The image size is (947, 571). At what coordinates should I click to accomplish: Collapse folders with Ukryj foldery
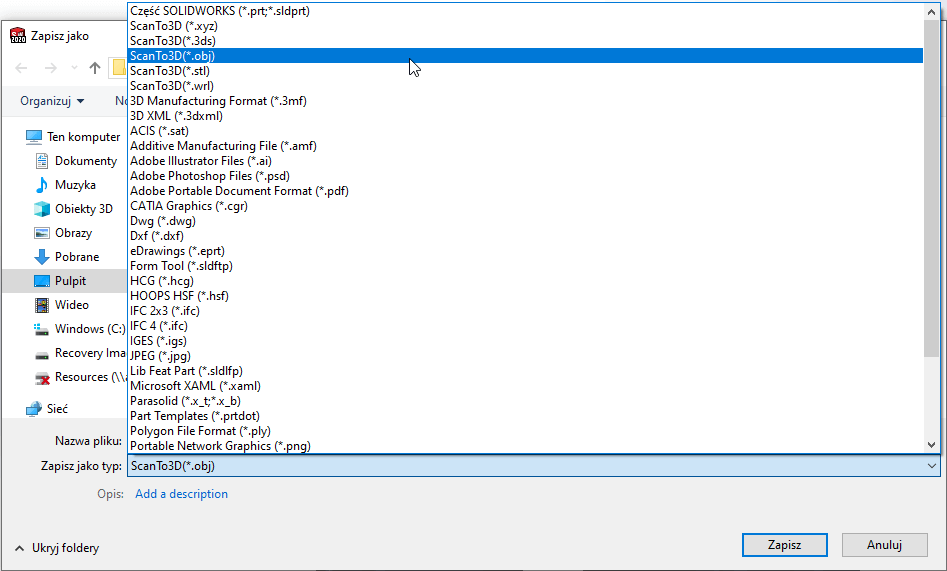(x=57, y=548)
